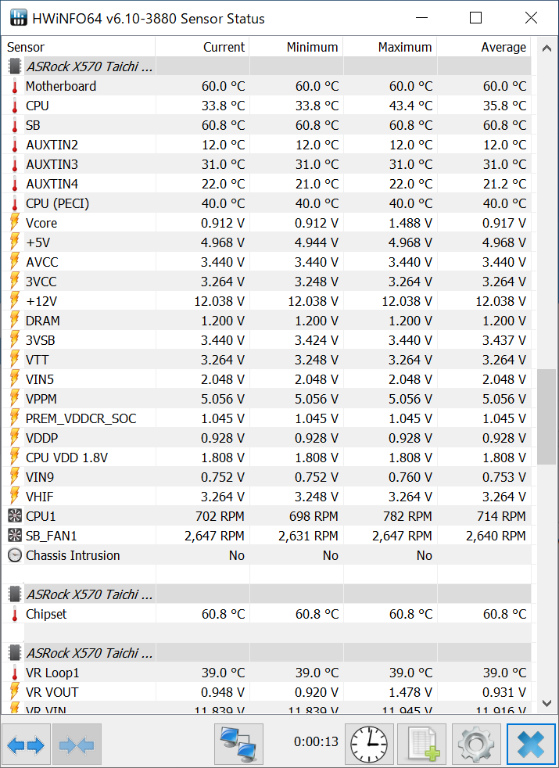Click the CPU maximum value 43.4 °C

coord(411,106)
